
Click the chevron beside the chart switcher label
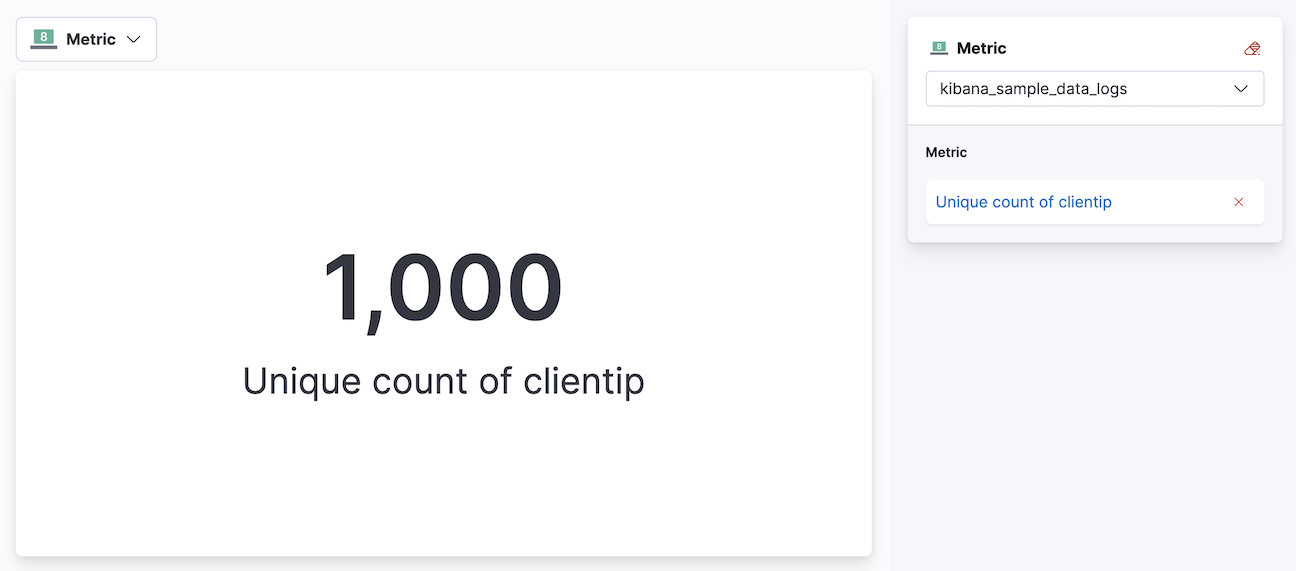pos(134,40)
